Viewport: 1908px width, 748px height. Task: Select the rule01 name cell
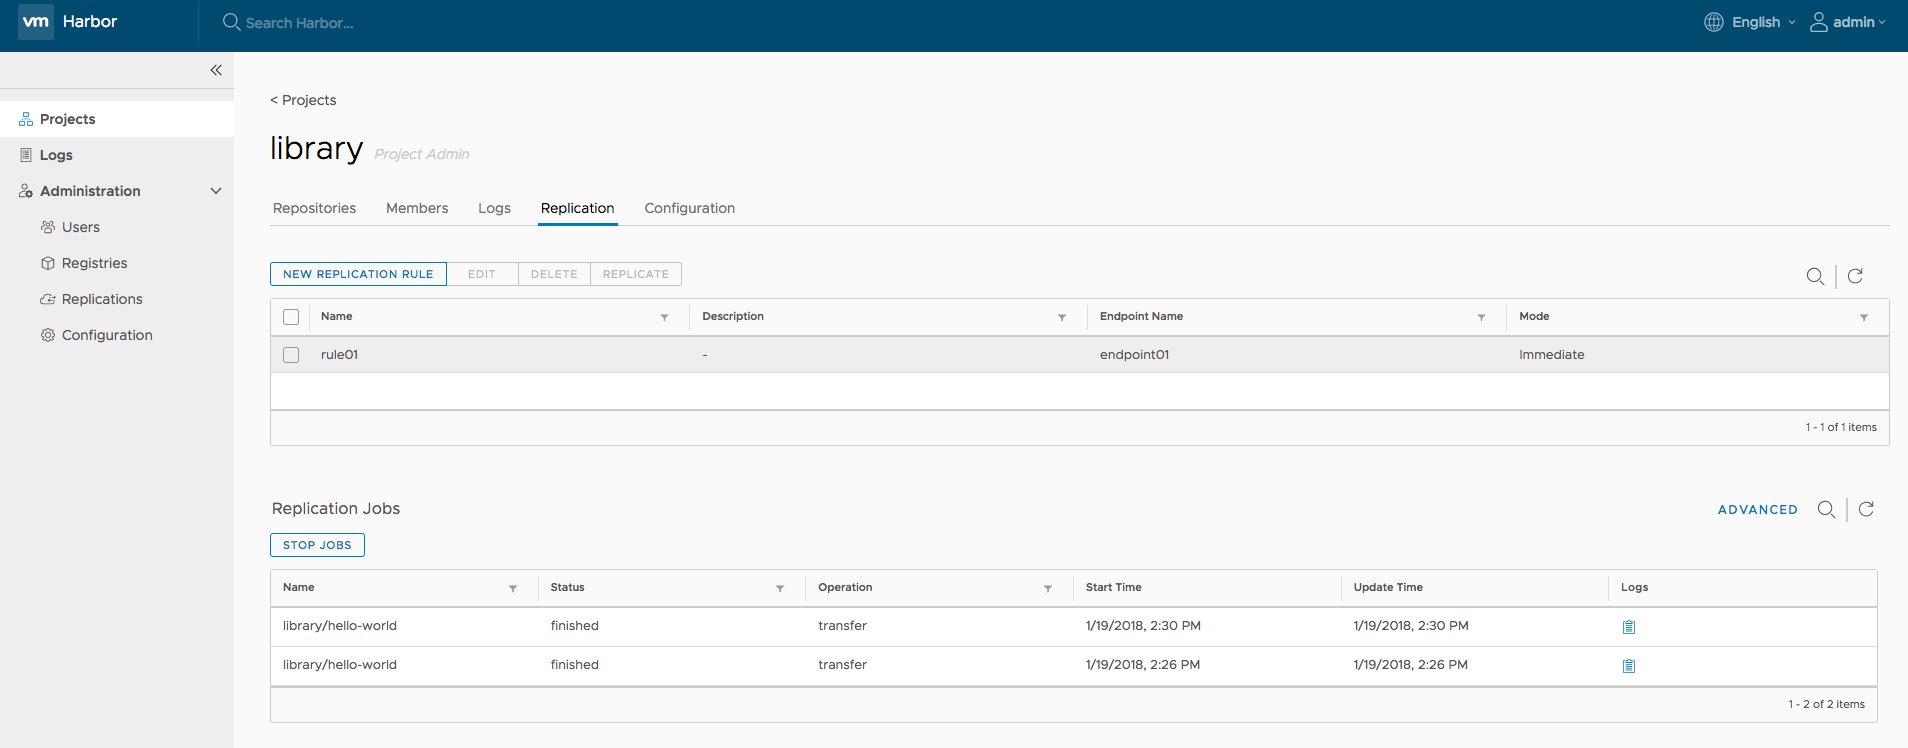click(x=339, y=355)
